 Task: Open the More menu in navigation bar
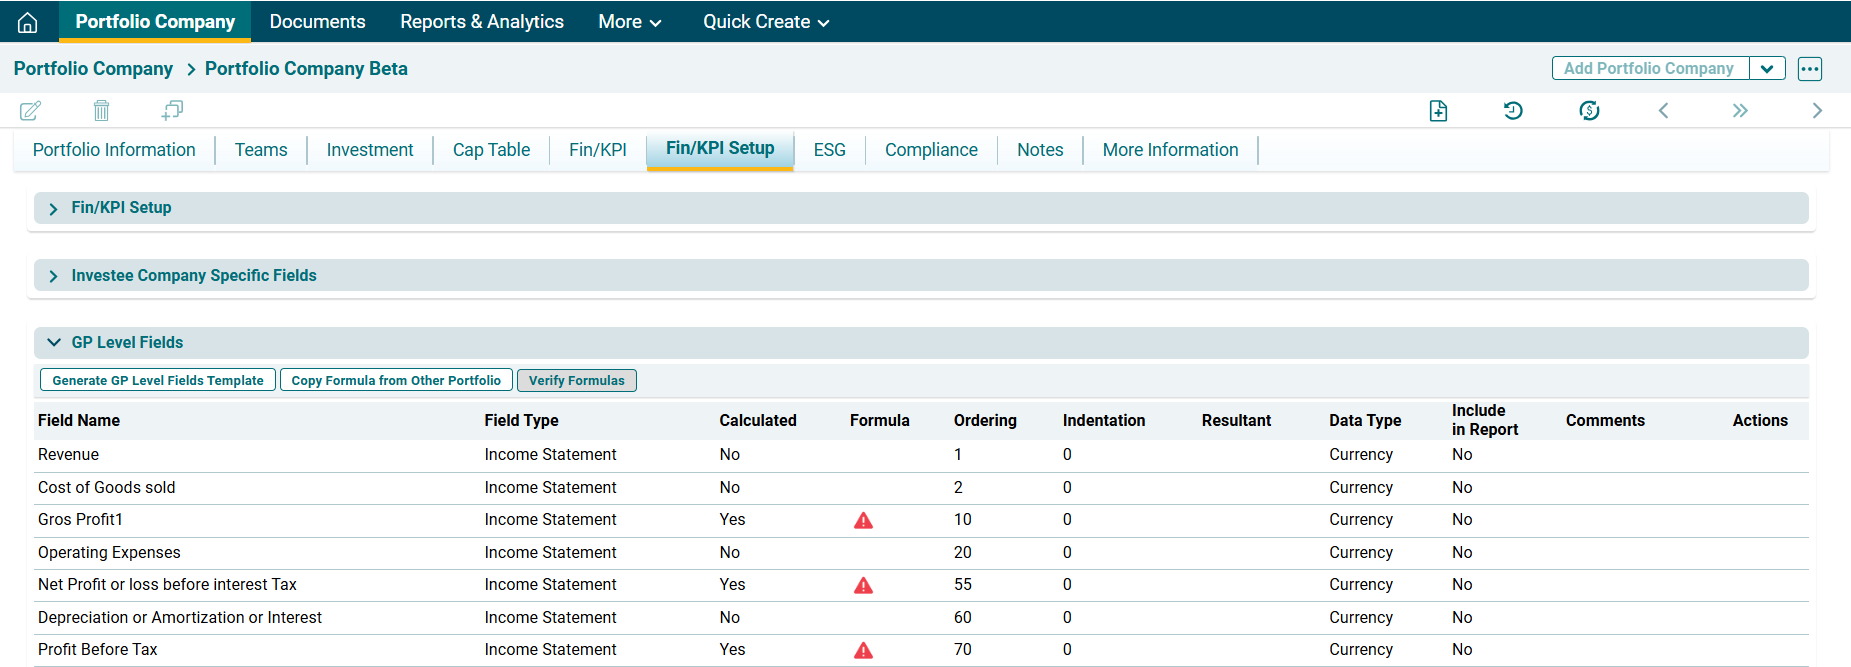click(x=629, y=22)
